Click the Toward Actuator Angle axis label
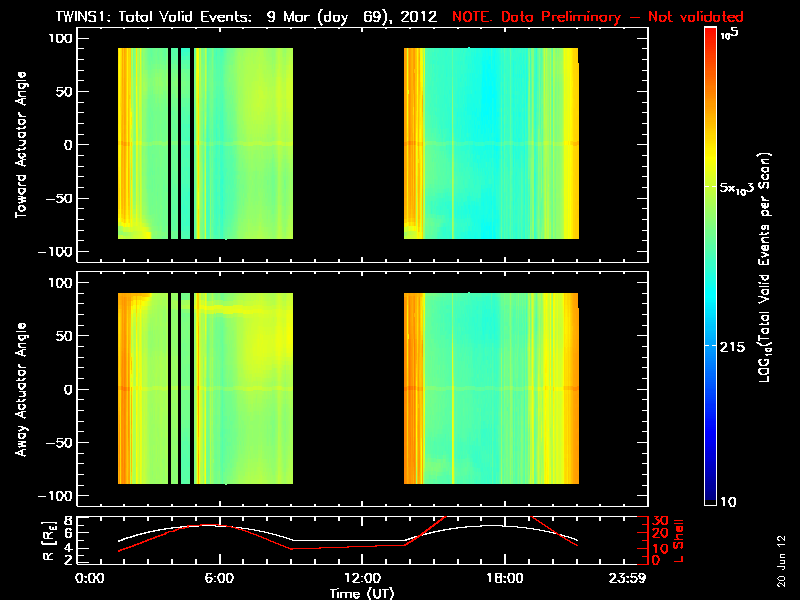 (21, 145)
